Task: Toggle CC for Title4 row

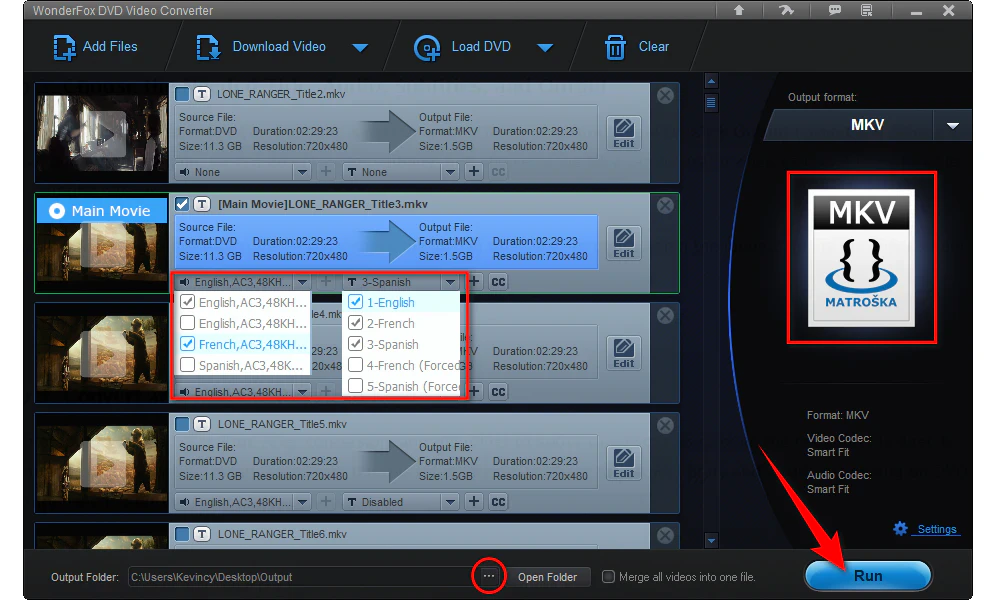Action: [x=498, y=391]
